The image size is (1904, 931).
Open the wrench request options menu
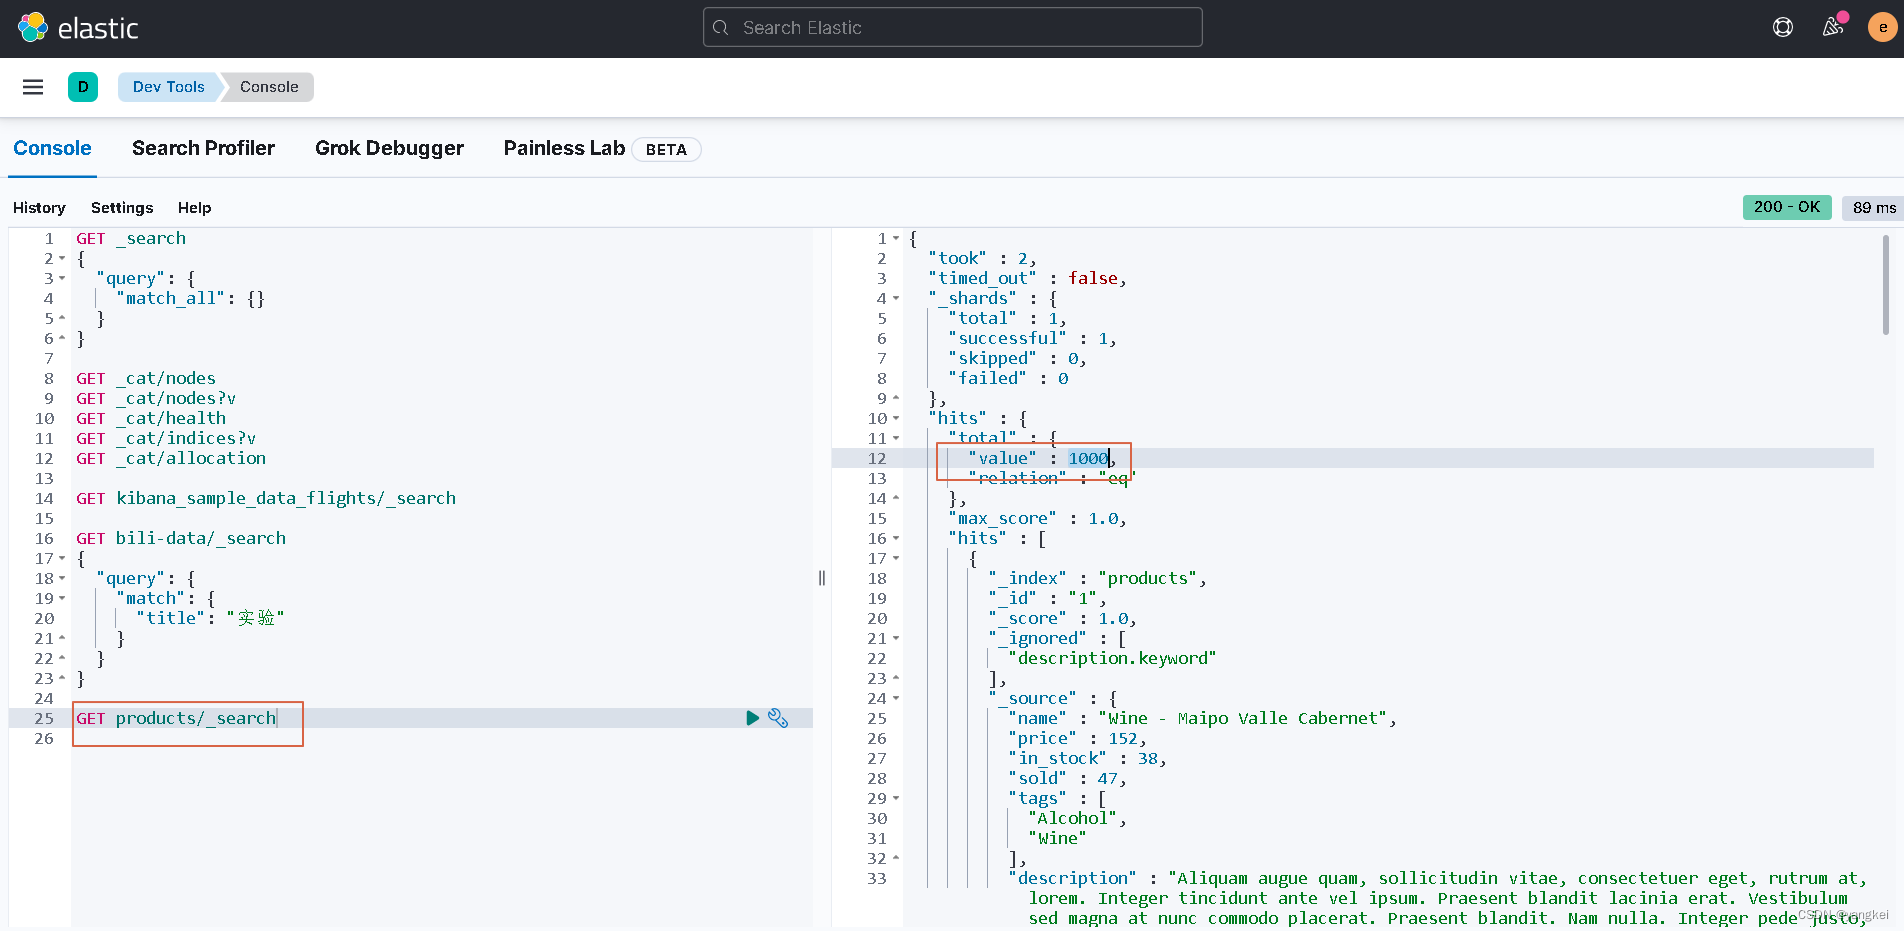tap(778, 718)
